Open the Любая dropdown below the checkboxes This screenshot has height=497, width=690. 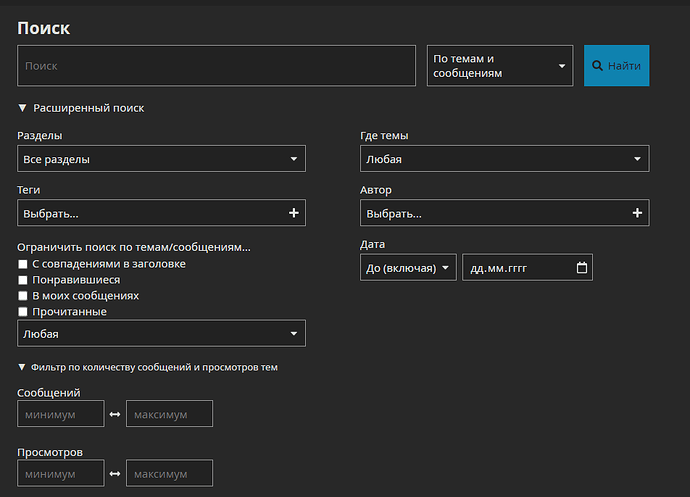tap(161, 333)
